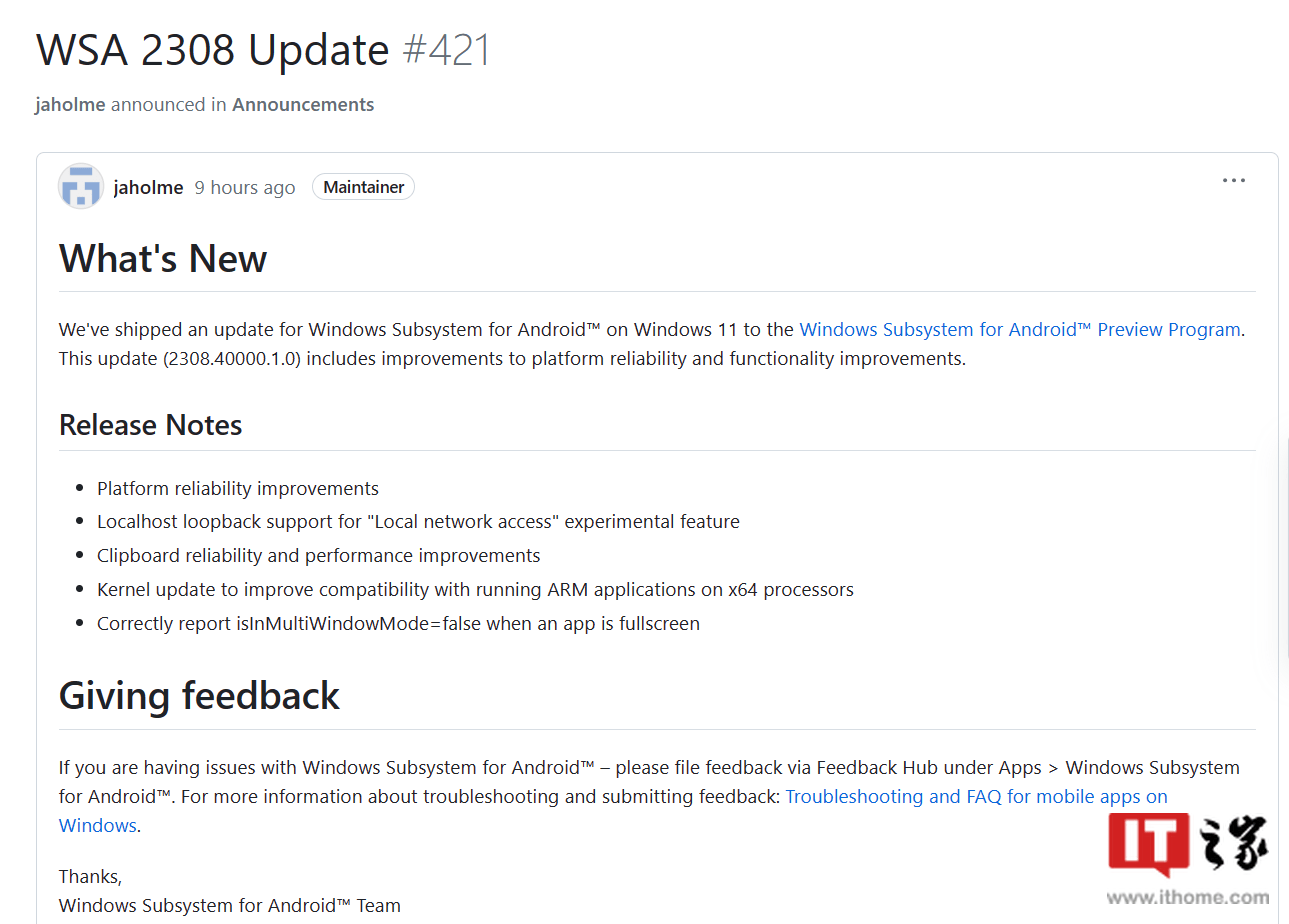Click the Announcements category link
The image size is (1289, 924).
303,104
